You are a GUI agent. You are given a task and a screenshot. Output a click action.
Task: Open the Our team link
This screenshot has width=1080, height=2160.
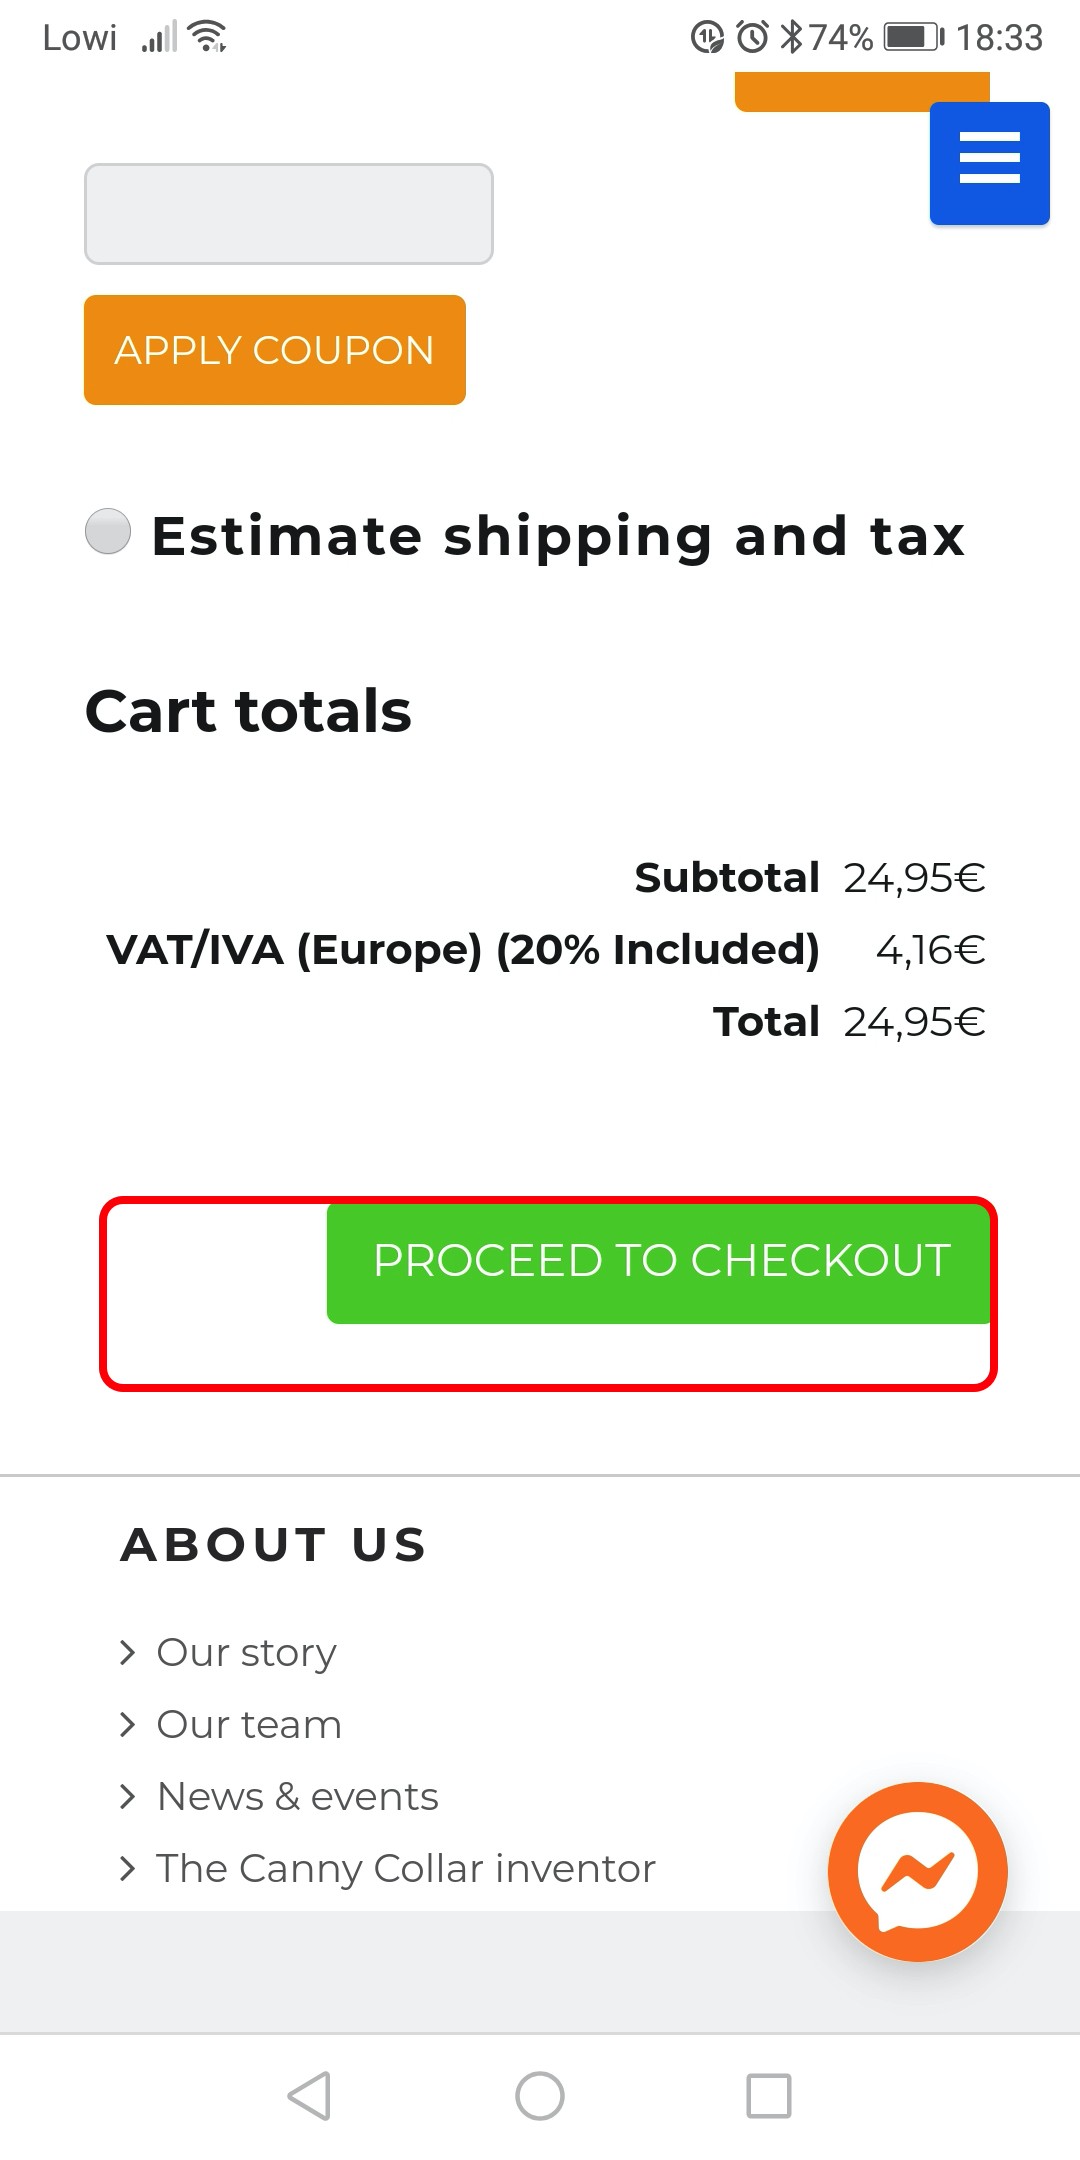pyautogui.click(x=249, y=1724)
